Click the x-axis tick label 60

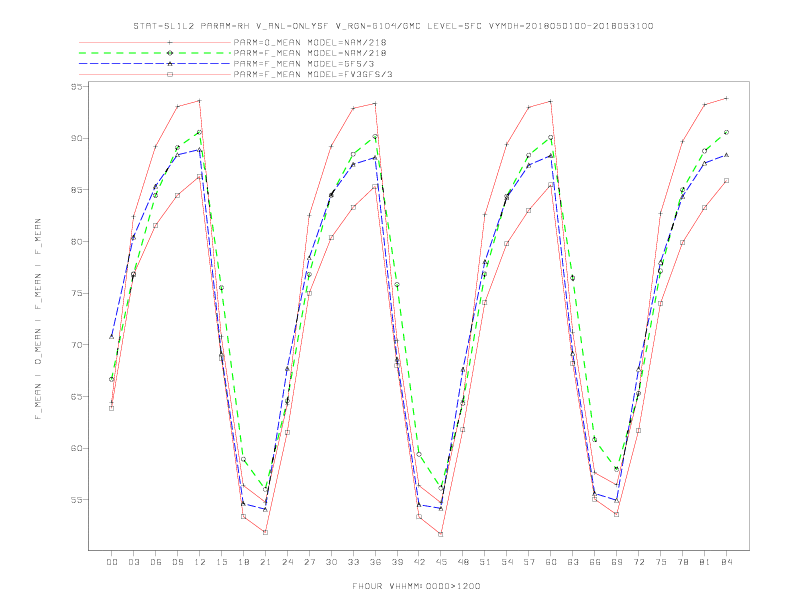551,562
